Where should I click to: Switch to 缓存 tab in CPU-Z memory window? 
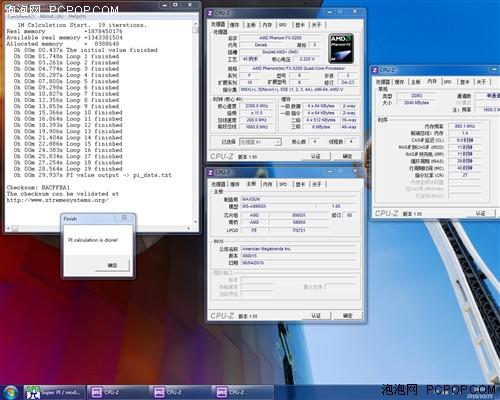point(399,82)
